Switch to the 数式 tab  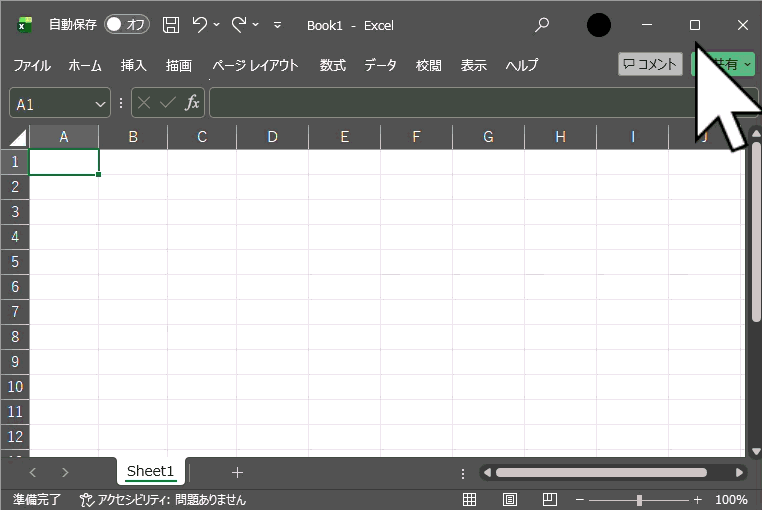[x=333, y=65]
